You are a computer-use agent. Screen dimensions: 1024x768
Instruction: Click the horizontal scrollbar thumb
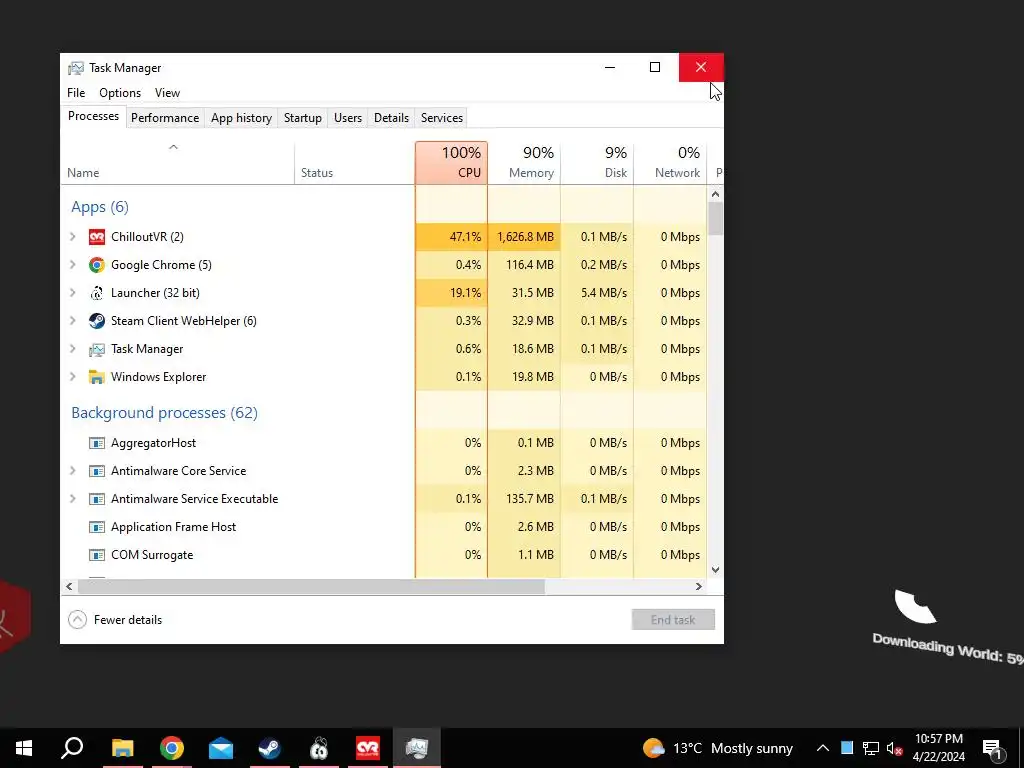click(x=311, y=586)
